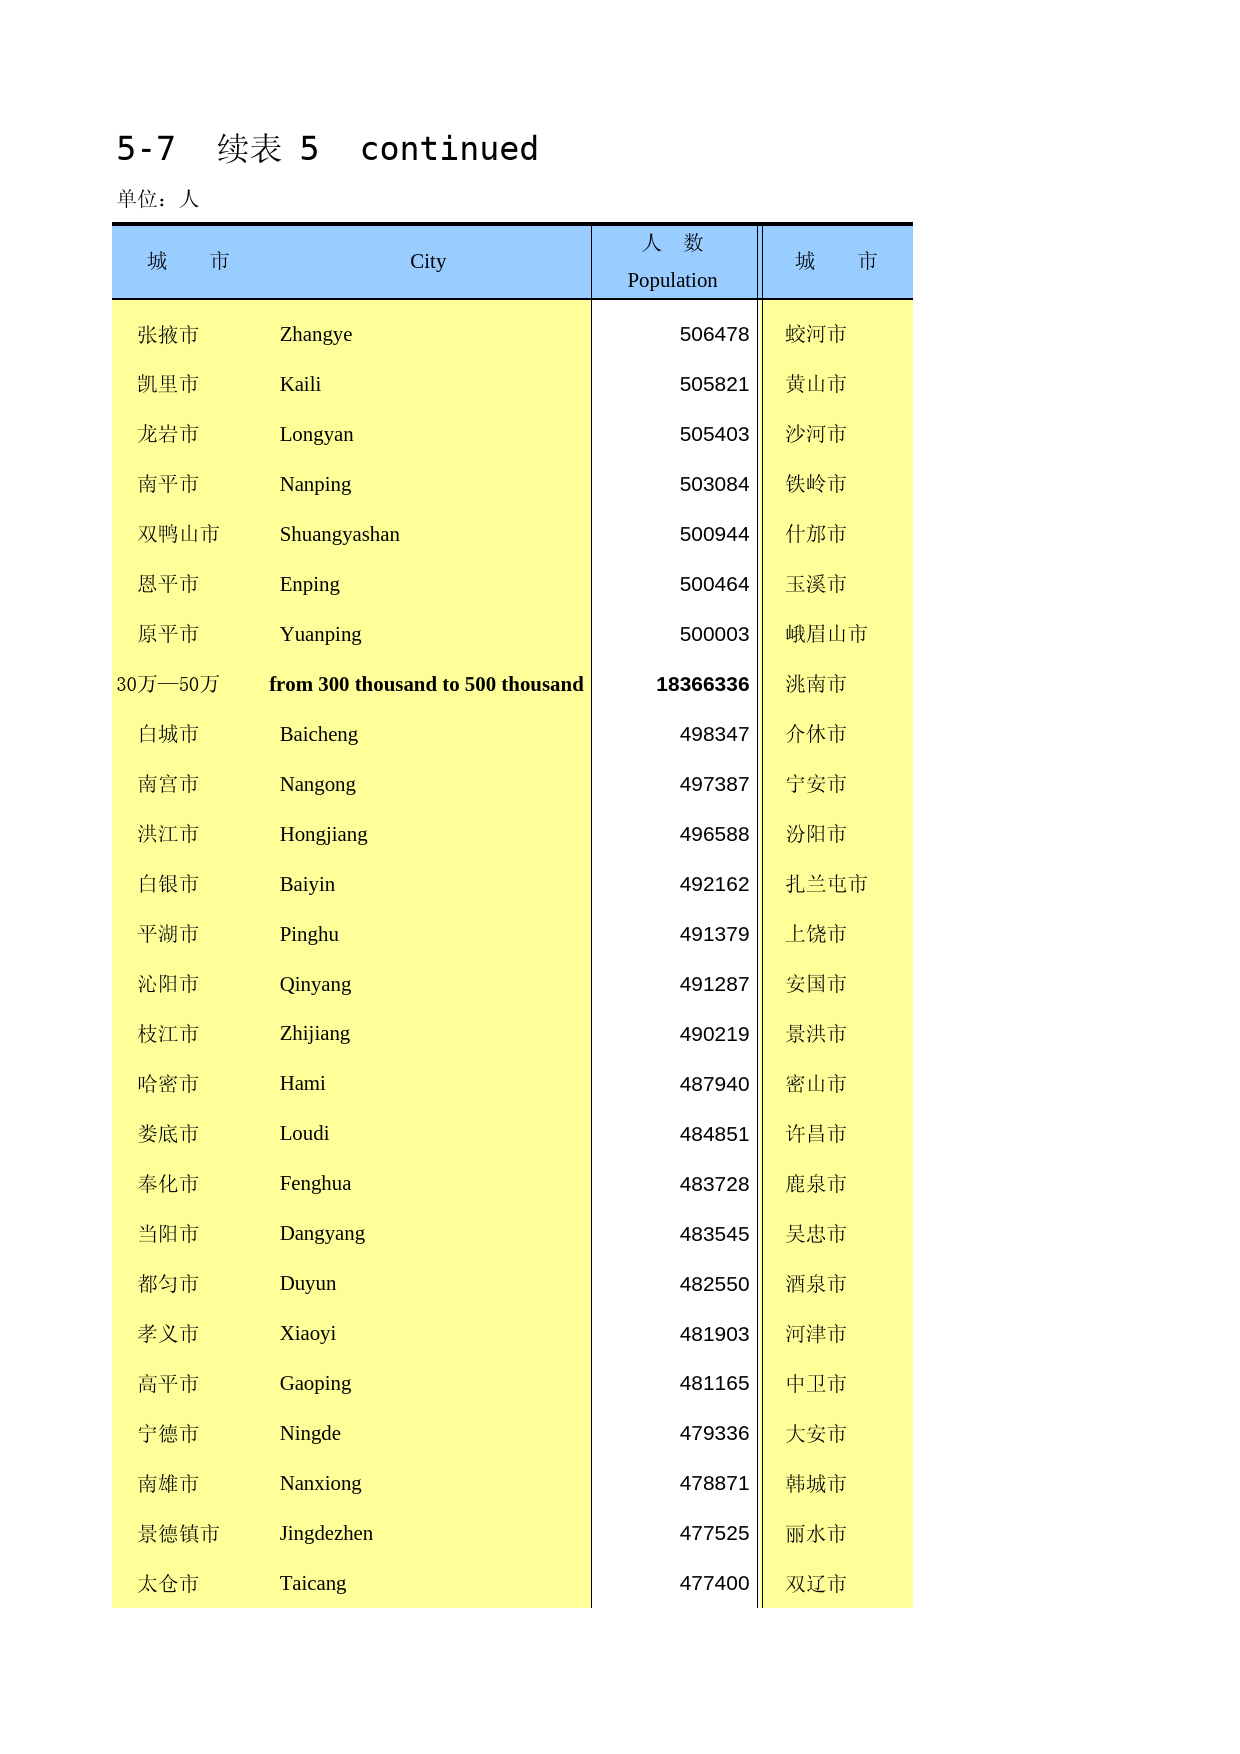Click 上饶市 in the right column

click(x=816, y=934)
